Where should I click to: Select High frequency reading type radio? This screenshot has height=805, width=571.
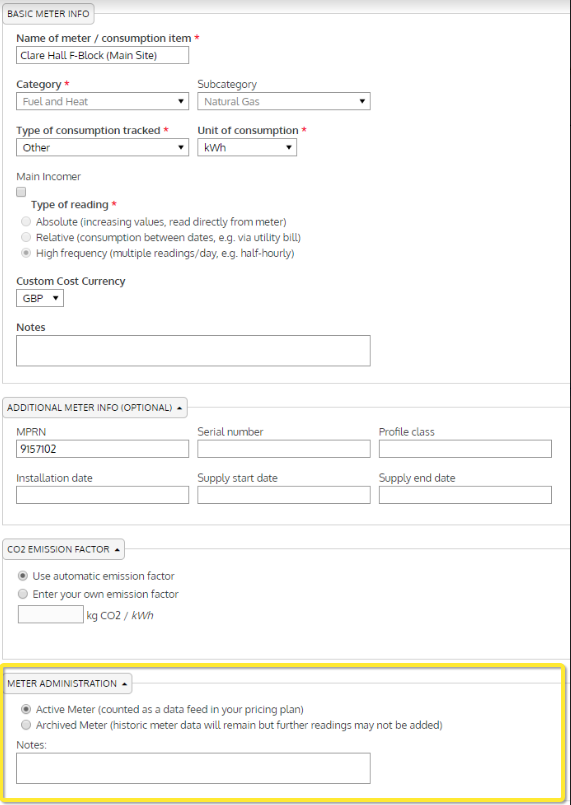point(26,253)
